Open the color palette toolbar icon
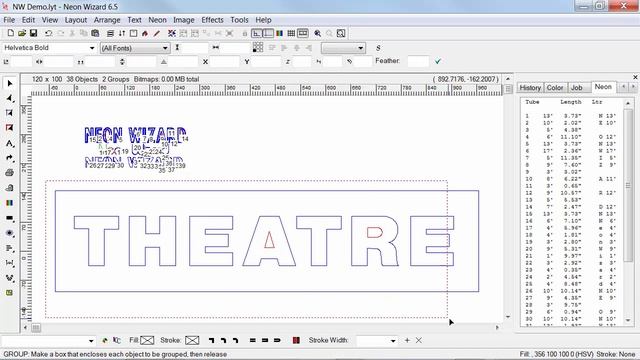Image resolution: width=640 pixels, height=360 pixels. 280,33
